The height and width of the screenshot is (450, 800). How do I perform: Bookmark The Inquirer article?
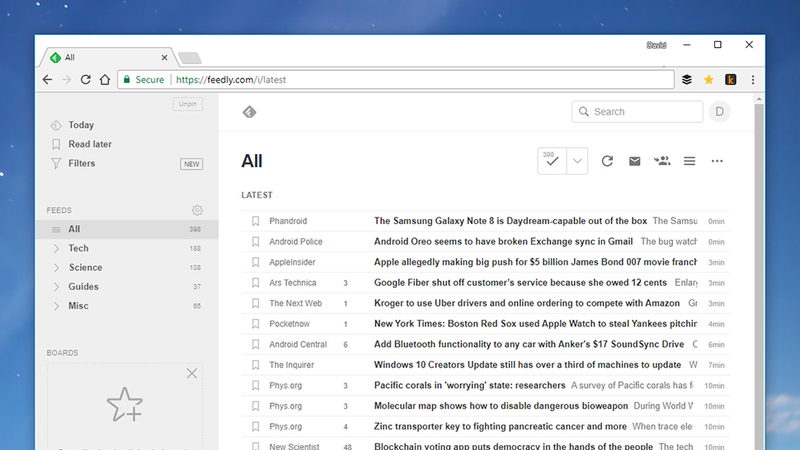pos(256,365)
